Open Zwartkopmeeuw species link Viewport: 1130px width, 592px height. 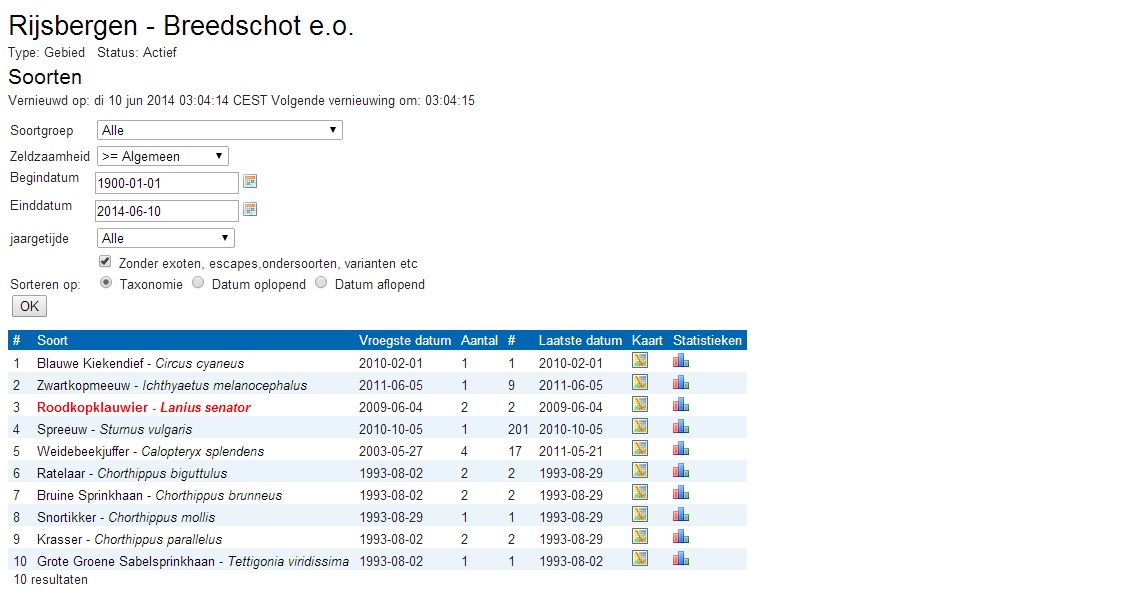tap(172, 386)
